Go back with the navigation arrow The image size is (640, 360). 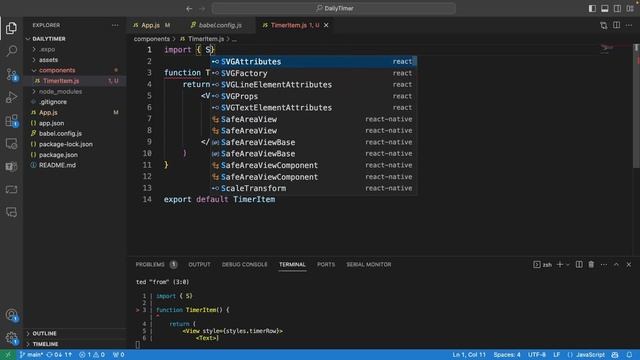189,9
